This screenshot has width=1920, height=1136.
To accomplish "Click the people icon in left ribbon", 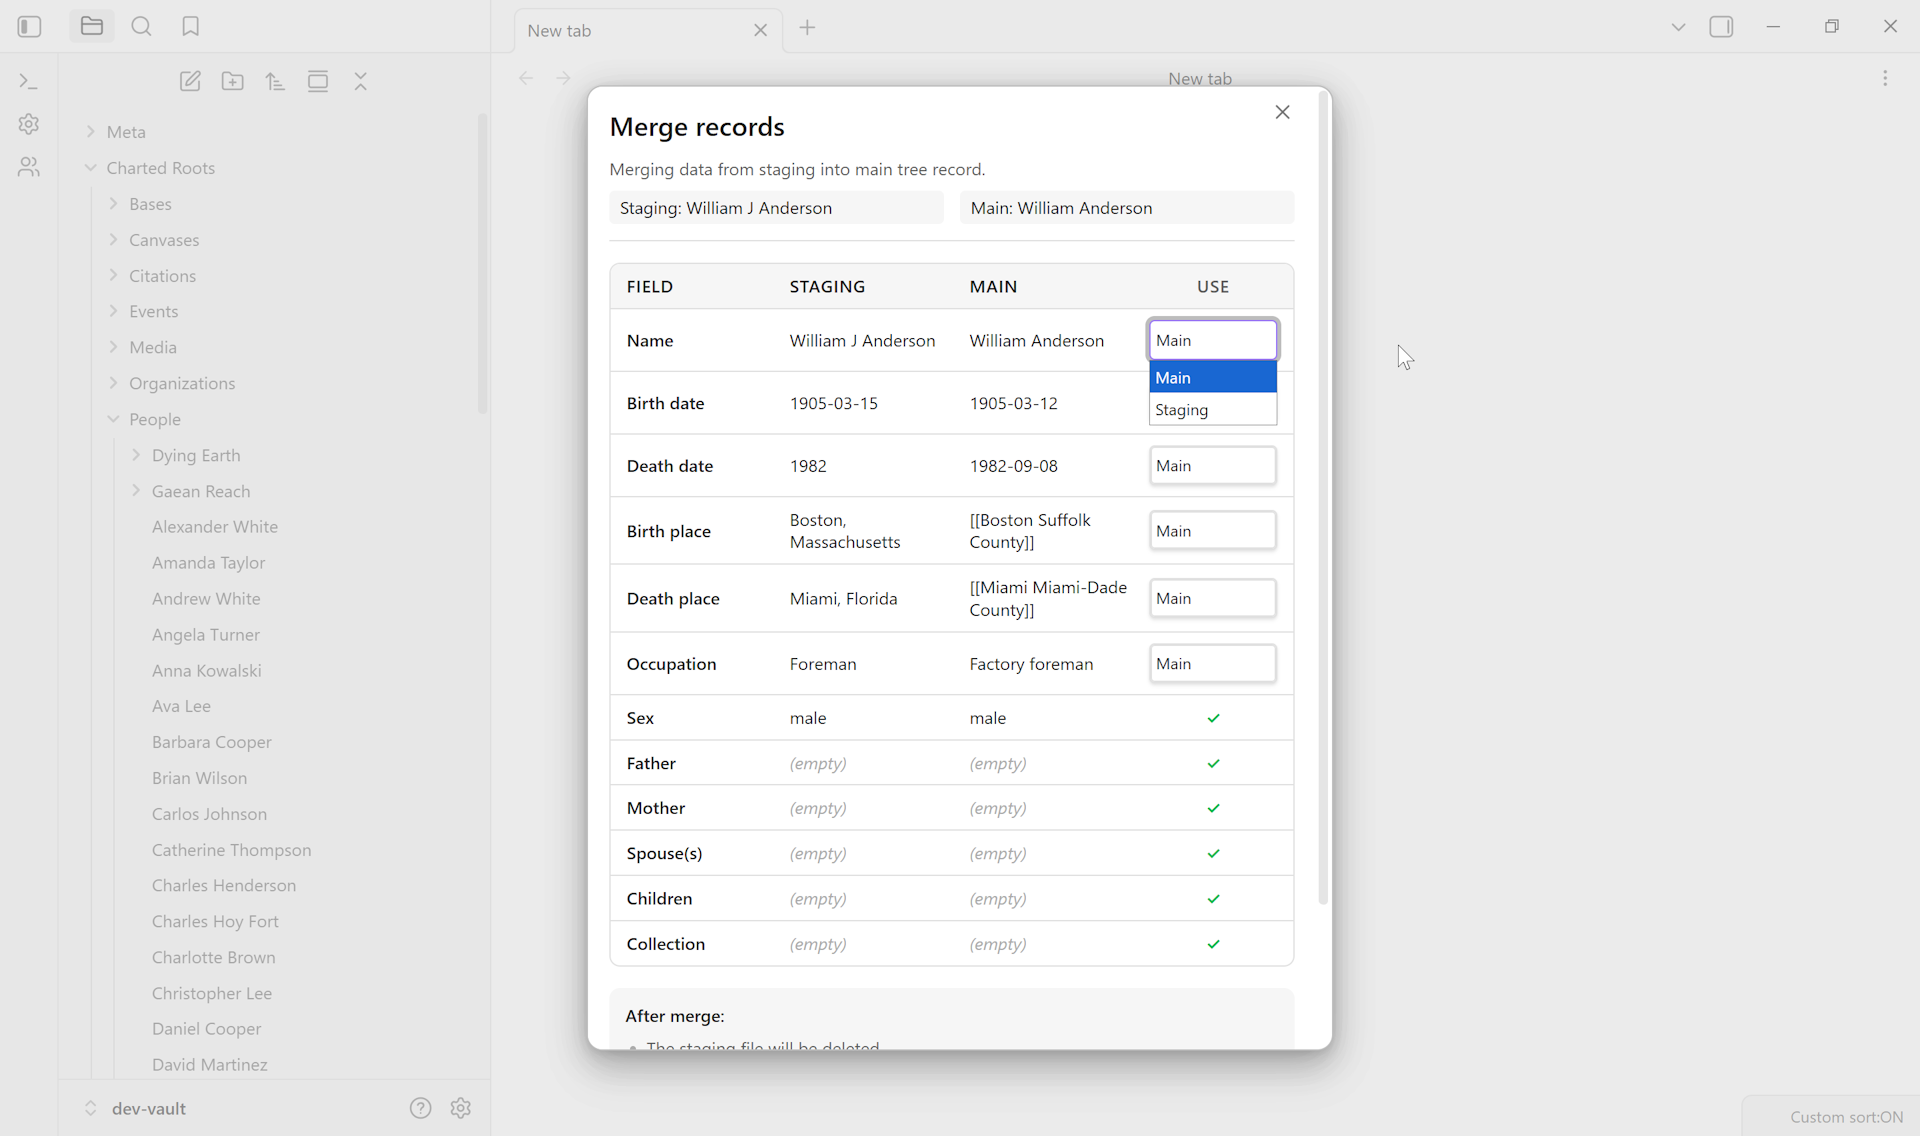I will tap(29, 167).
